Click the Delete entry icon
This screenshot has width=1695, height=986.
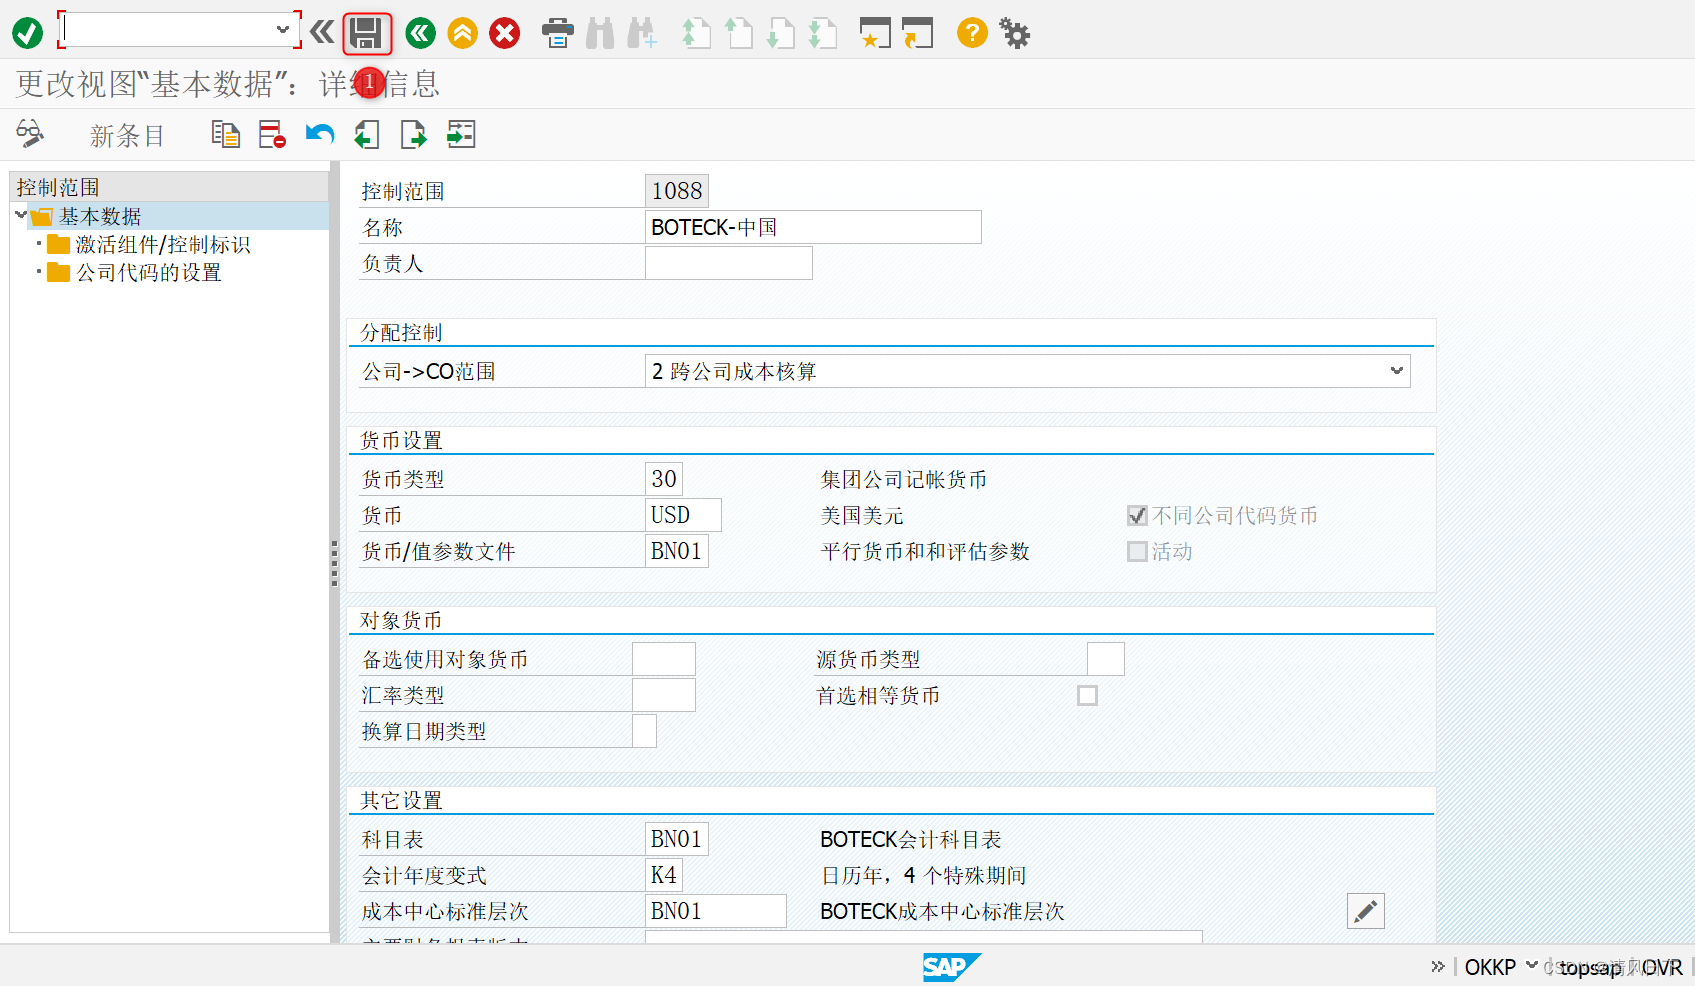(272, 134)
